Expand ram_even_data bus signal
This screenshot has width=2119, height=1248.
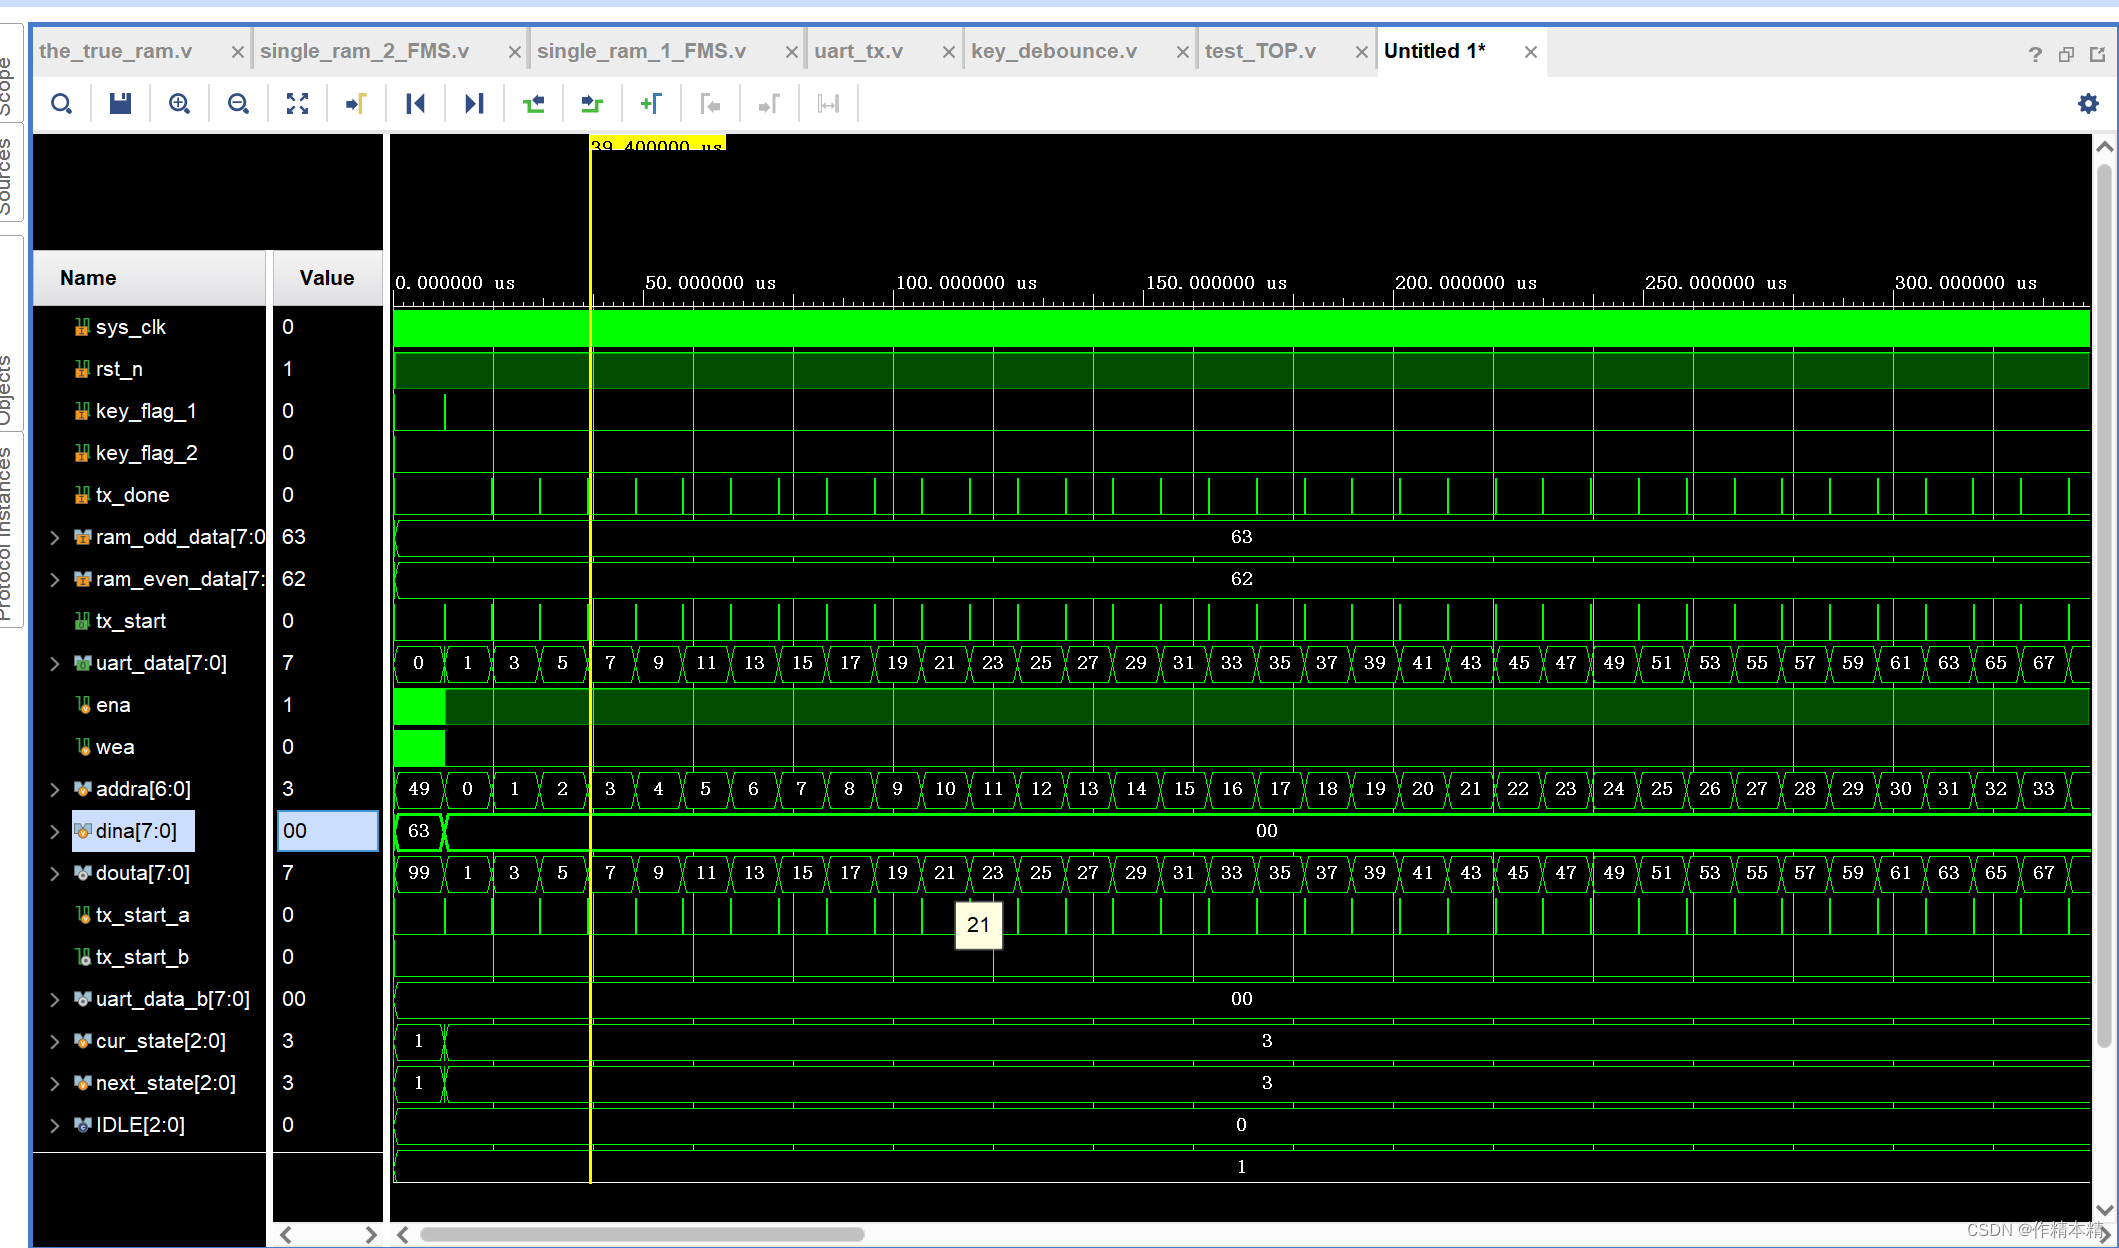tap(55, 579)
